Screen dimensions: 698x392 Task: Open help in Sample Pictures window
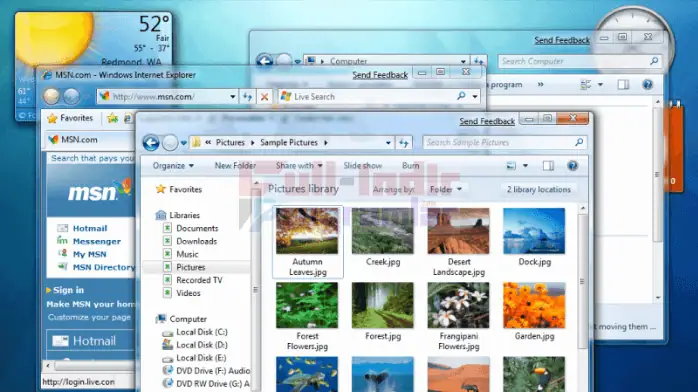[x=572, y=166]
